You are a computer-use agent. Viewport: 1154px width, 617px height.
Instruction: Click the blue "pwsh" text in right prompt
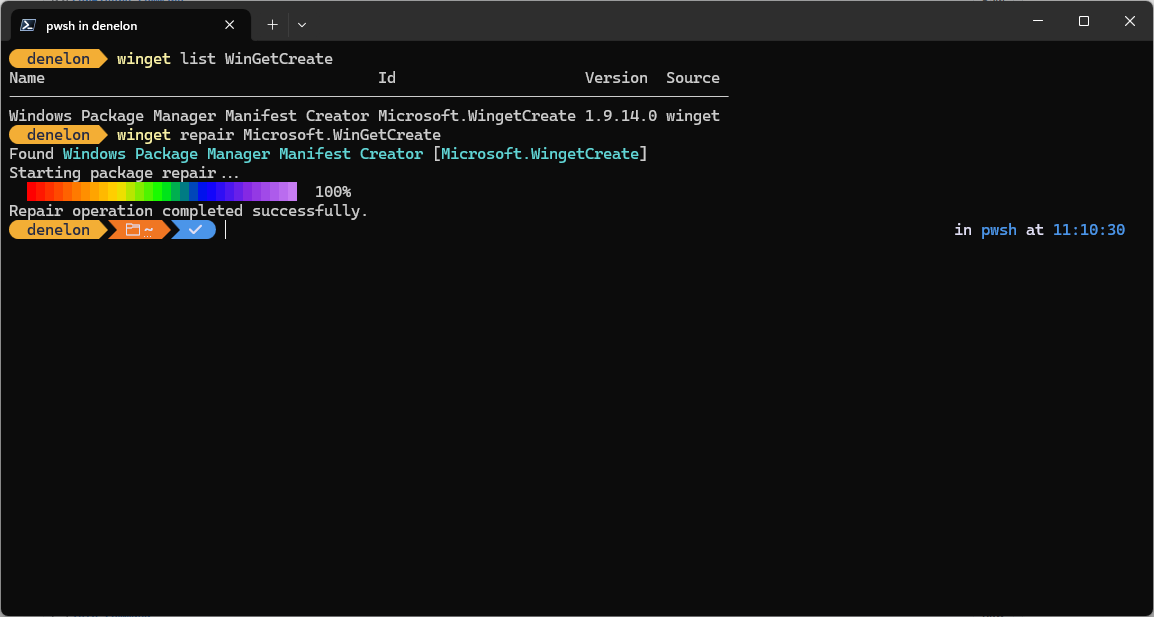point(999,230)
